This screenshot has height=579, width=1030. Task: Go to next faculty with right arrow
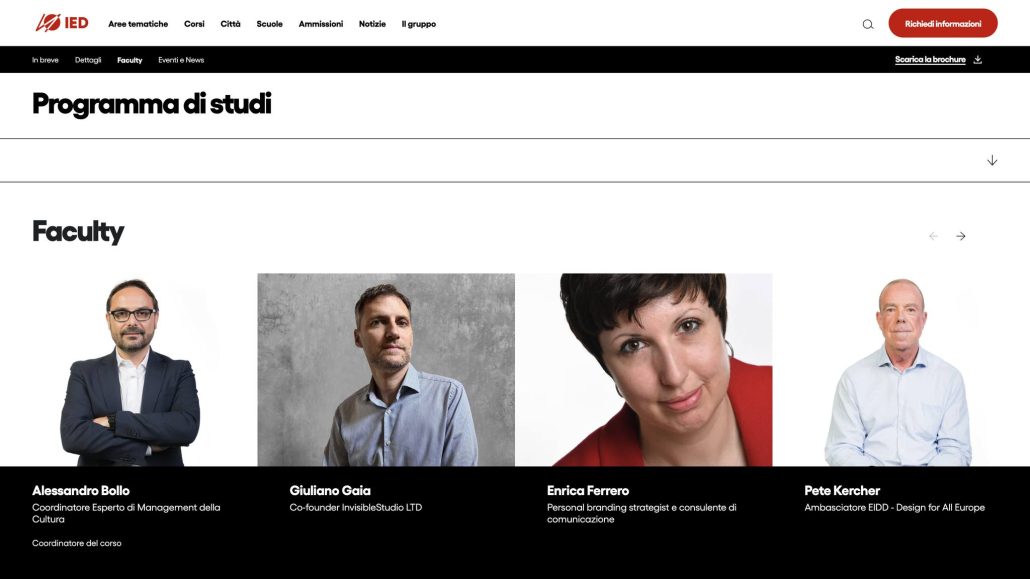coord(960,236)
